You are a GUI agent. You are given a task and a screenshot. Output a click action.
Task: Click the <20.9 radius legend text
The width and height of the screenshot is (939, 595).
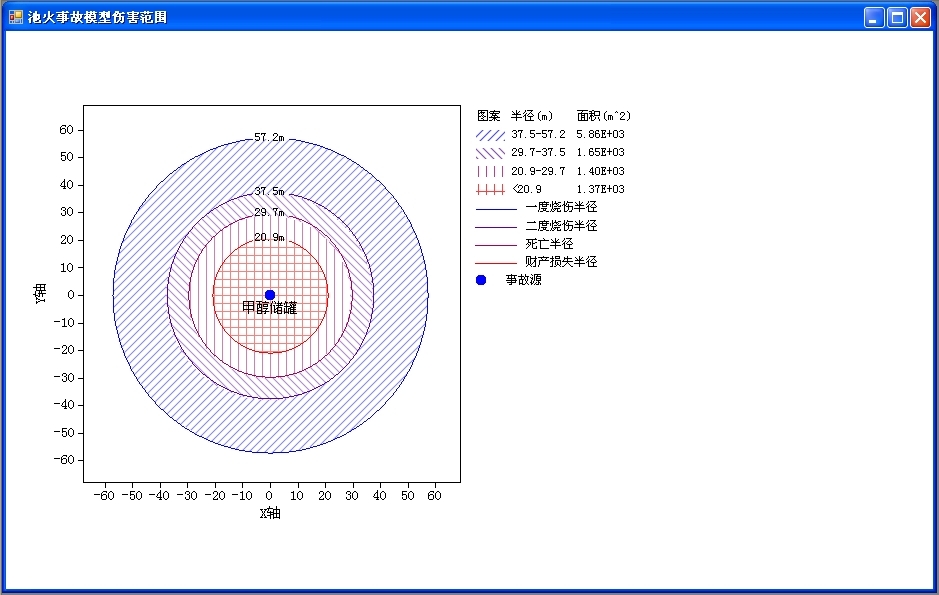(x=527, y=189)
